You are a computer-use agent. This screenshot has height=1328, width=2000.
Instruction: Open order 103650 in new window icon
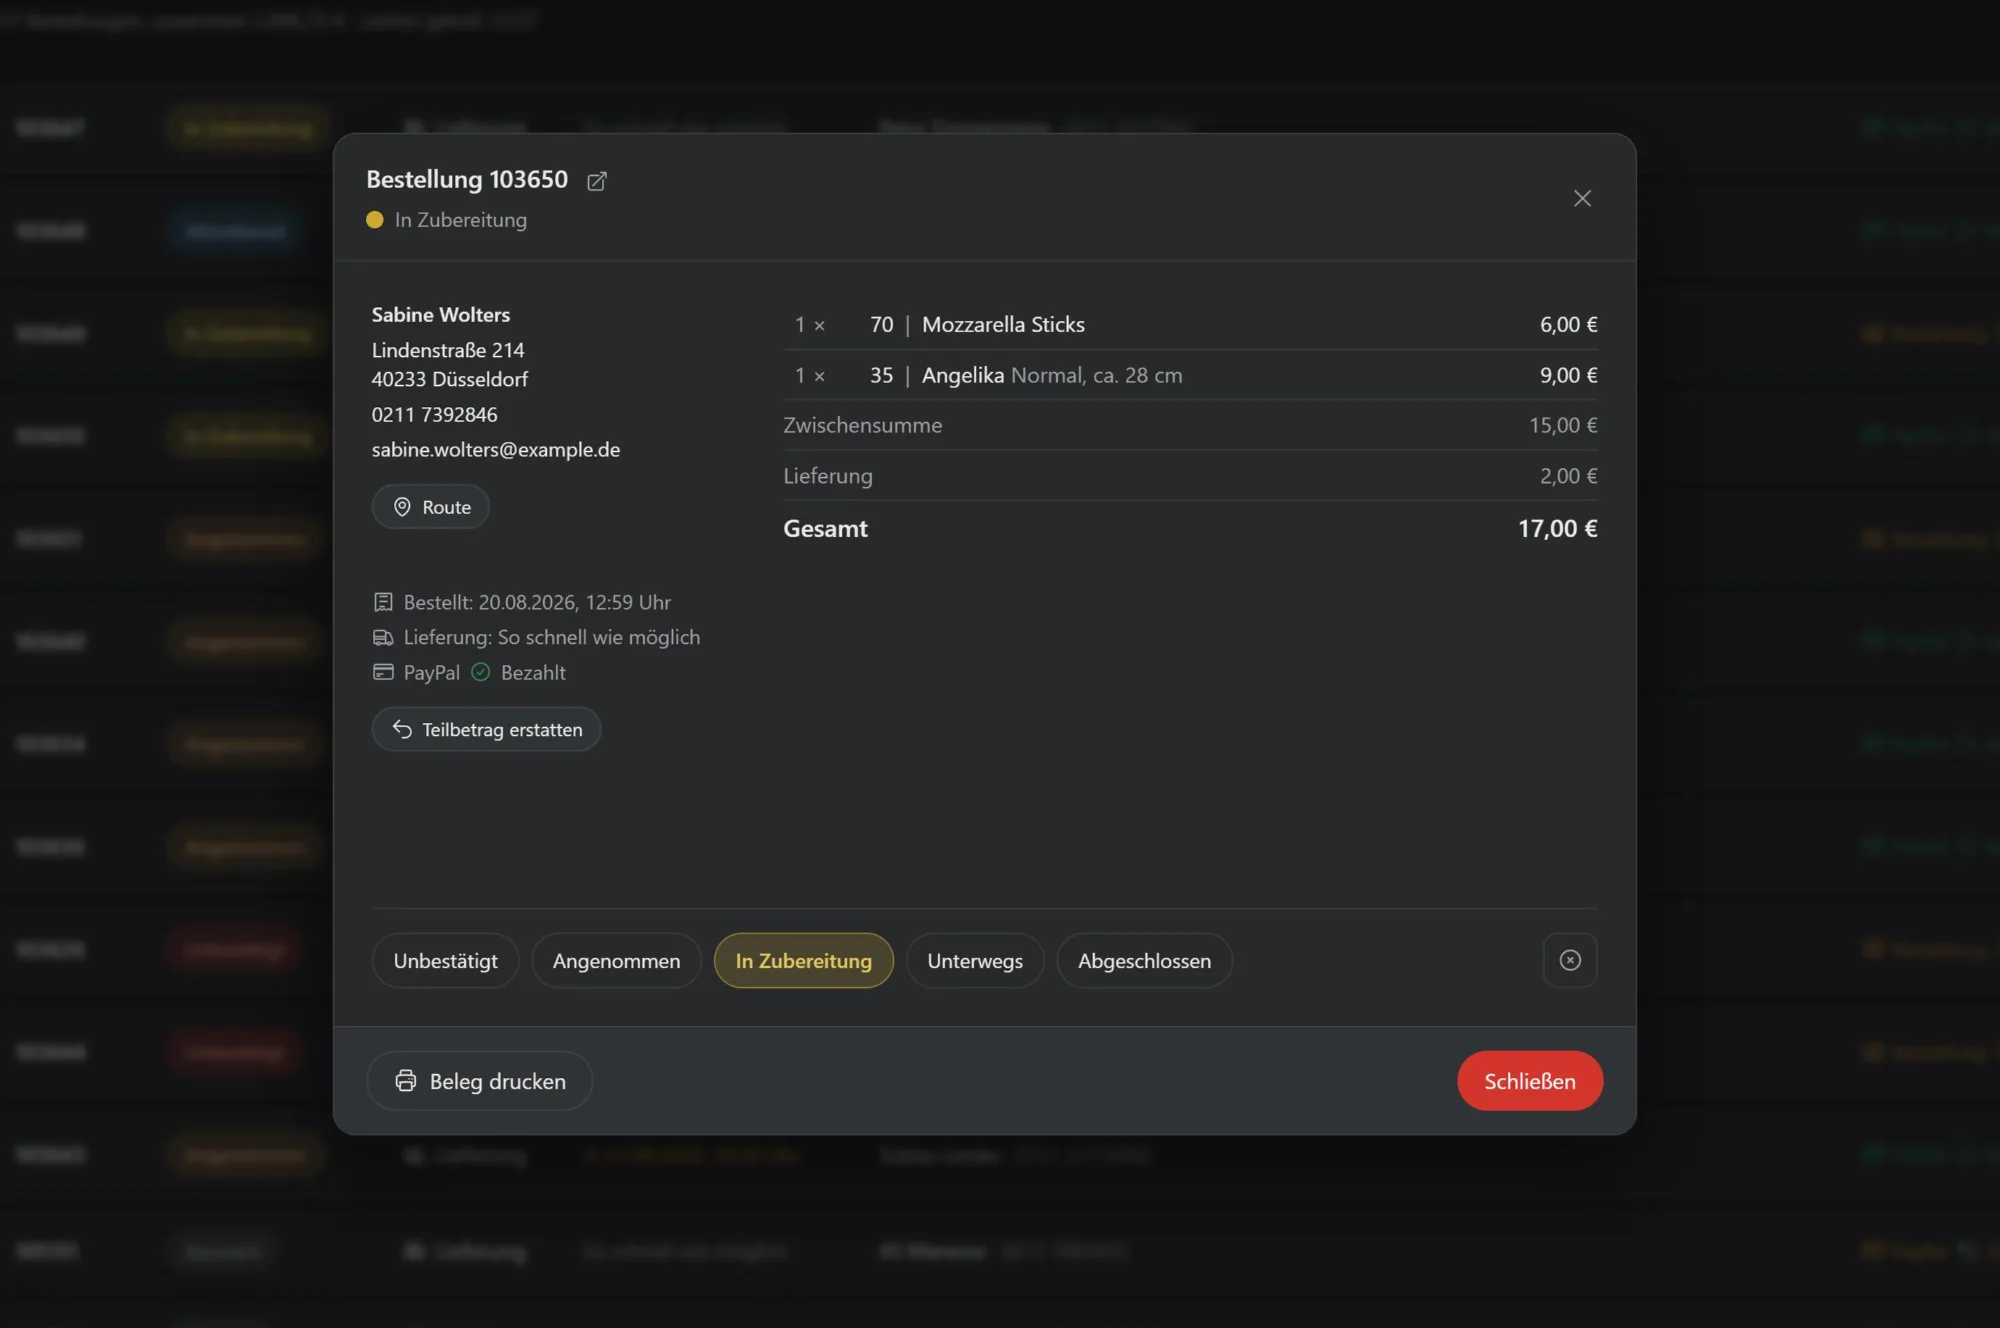point(597,181)
